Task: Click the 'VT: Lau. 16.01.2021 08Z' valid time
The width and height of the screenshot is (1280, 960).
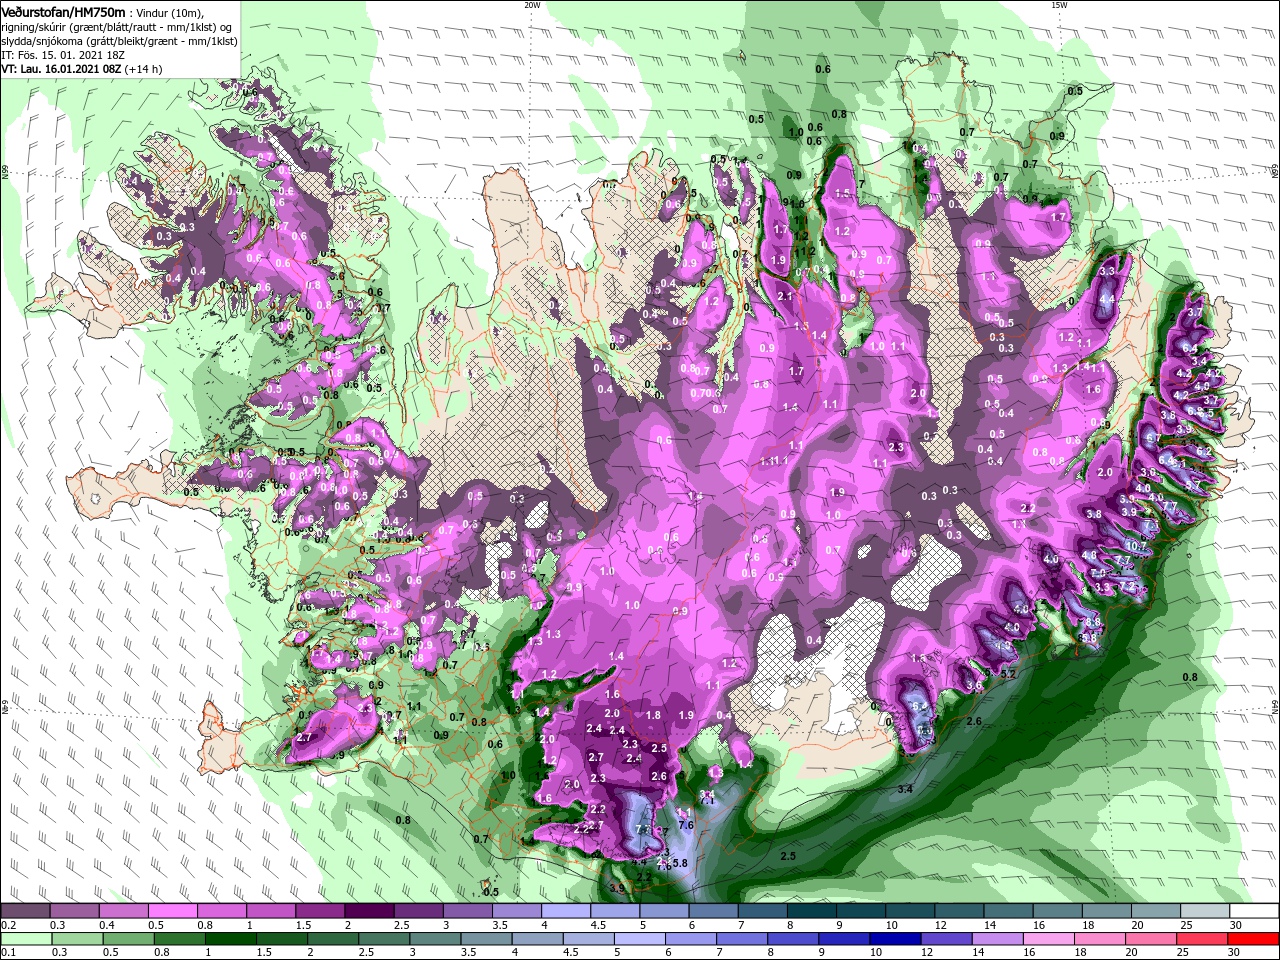Action: 61,70
